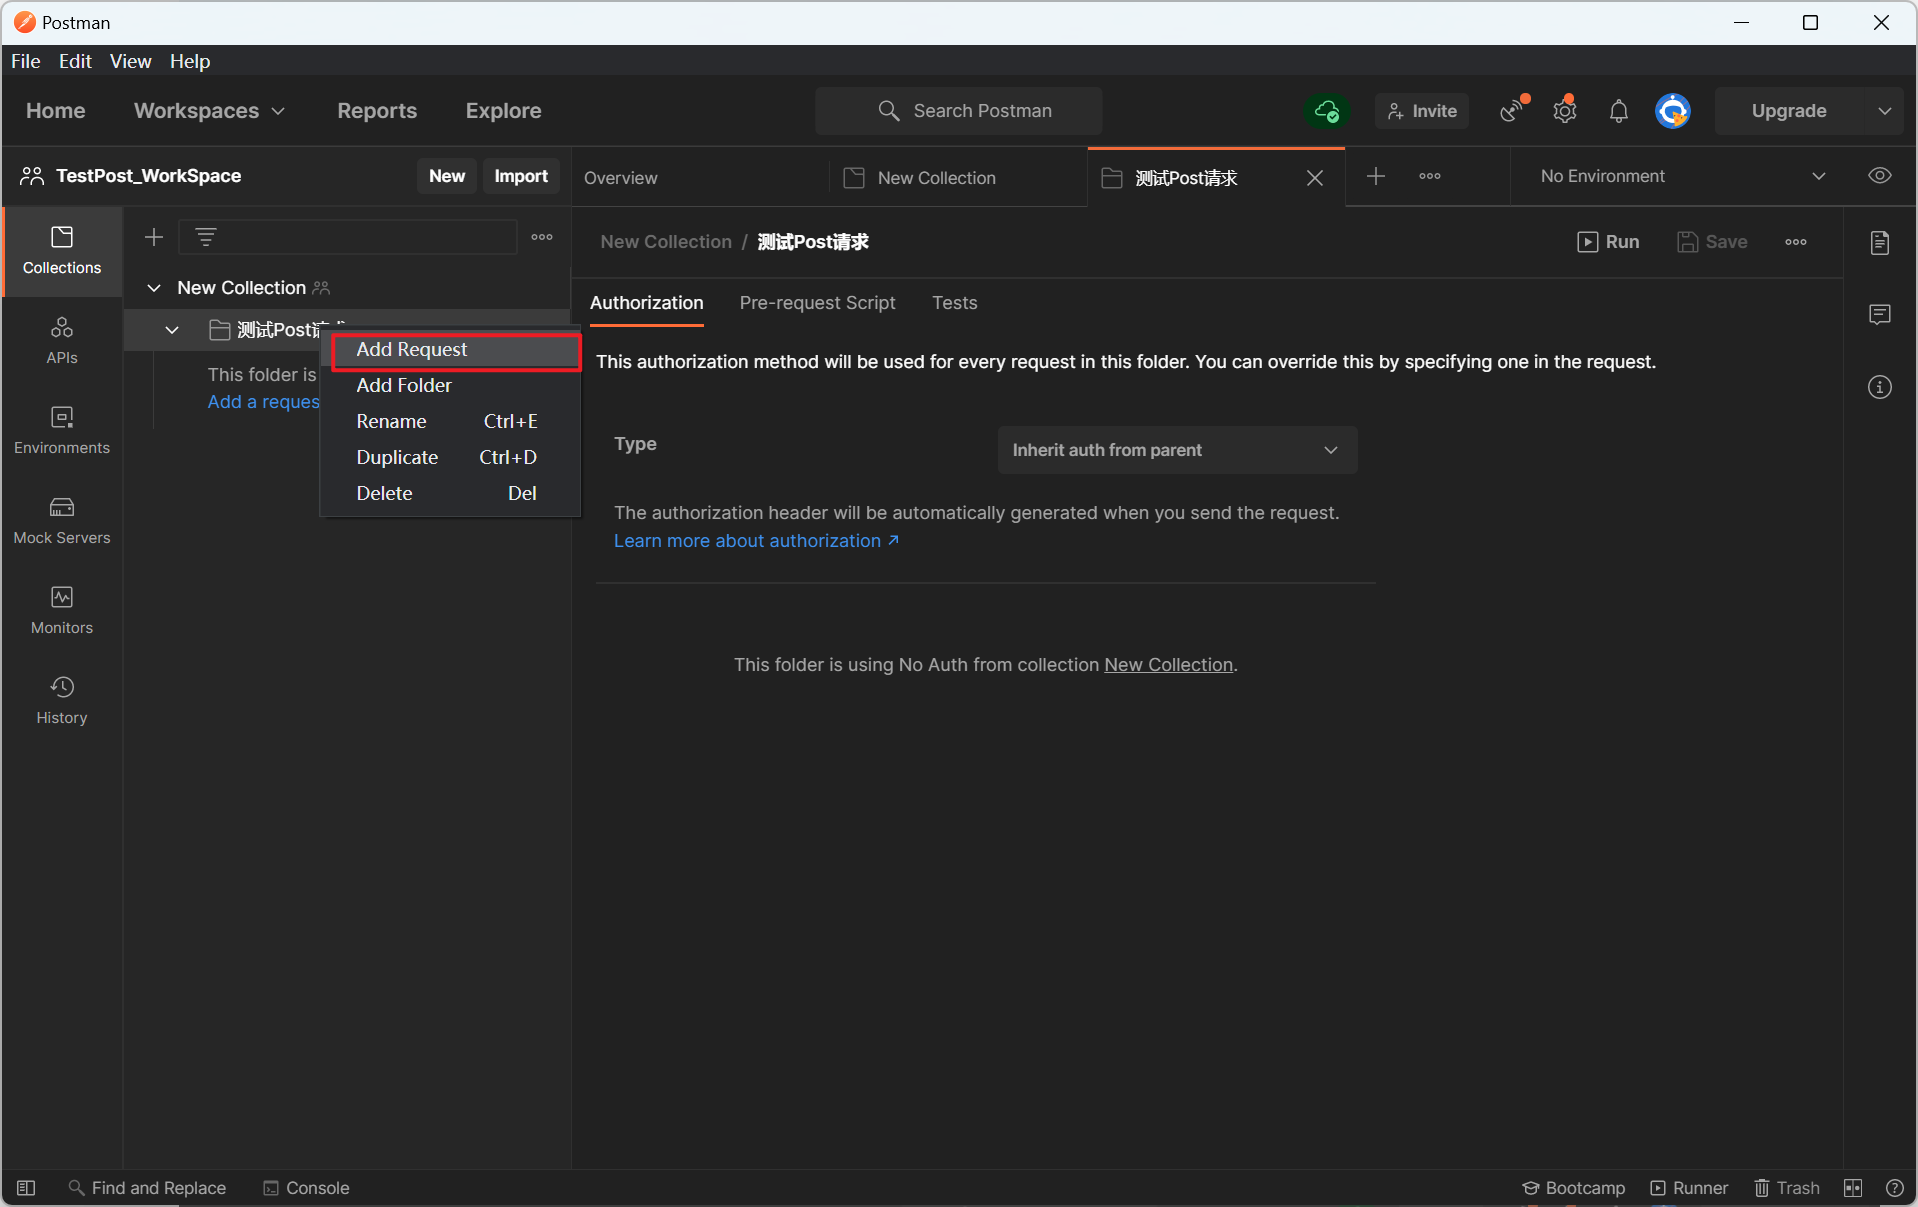
Task: Collapse the 测试Post请求 folder
Action: (x=172, y=330)
